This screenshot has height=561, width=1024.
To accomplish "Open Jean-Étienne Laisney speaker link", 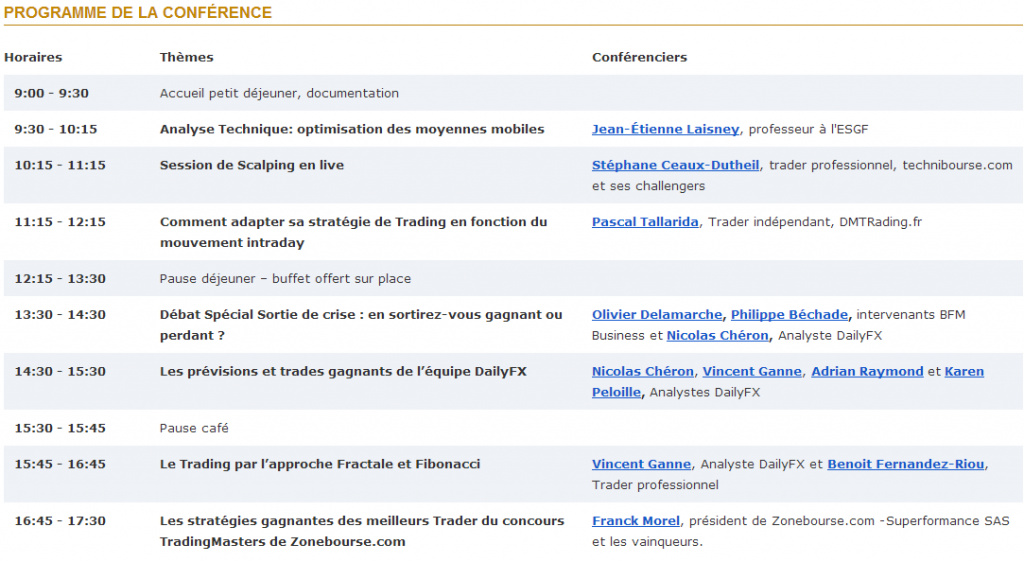I will pyautogui.click(x=665, y=129).
